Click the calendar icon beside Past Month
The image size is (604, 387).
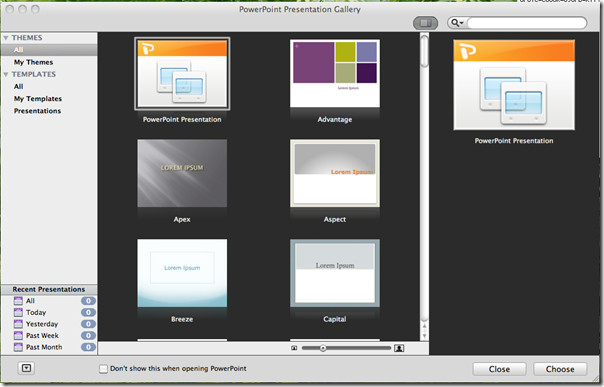pyautogui.click(x=18, y=347)
